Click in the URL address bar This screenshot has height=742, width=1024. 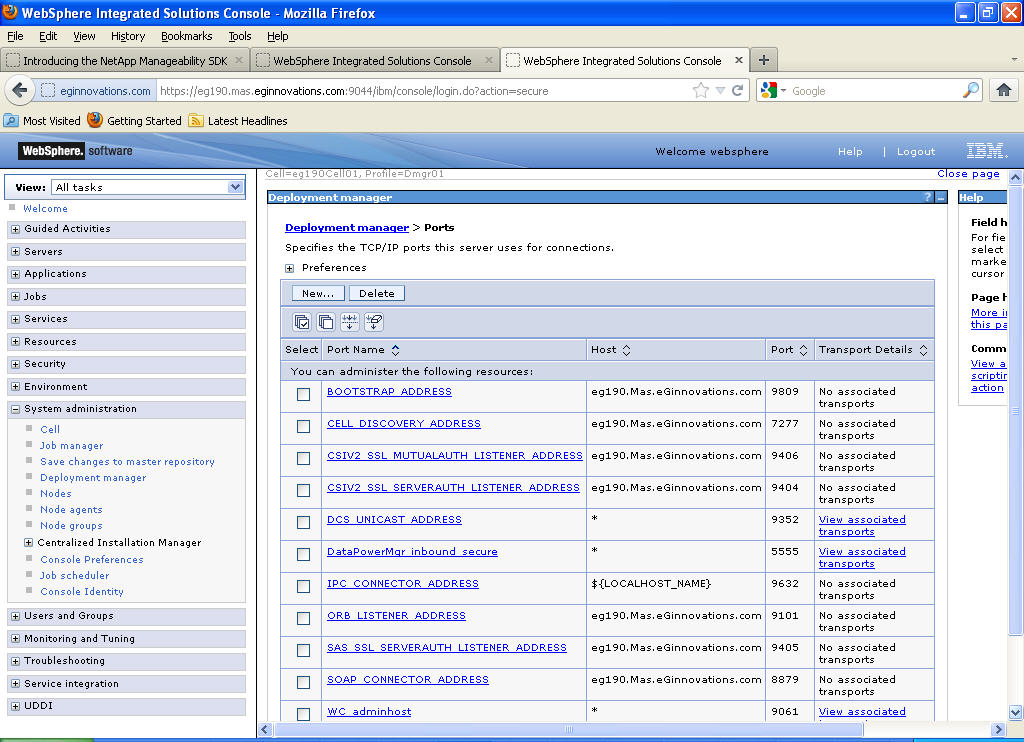[x=424, y=91]
